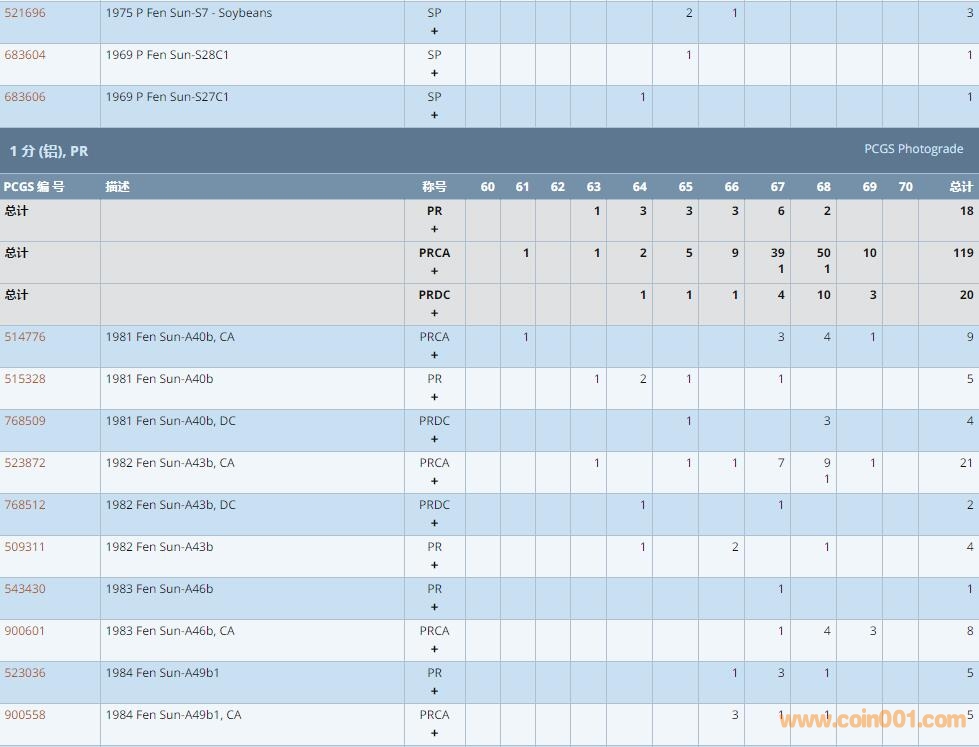Open PCGS number 523036 link
Screen dimensions: 979x747
tap(25, 673)
